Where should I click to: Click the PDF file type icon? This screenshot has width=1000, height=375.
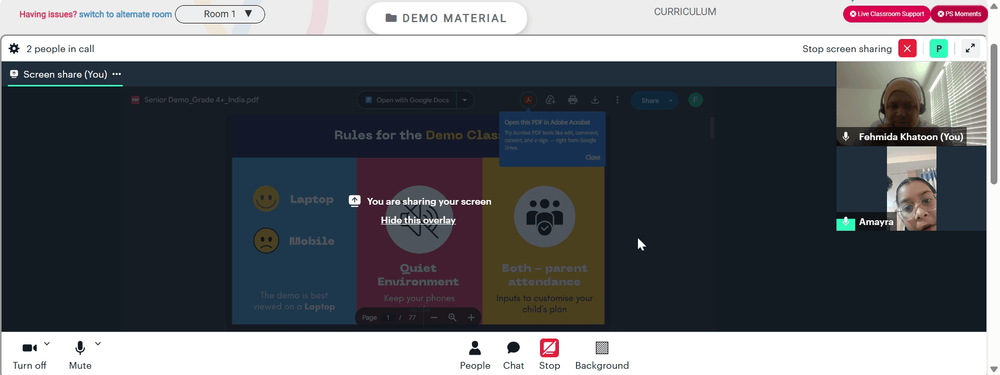point(135,100)
